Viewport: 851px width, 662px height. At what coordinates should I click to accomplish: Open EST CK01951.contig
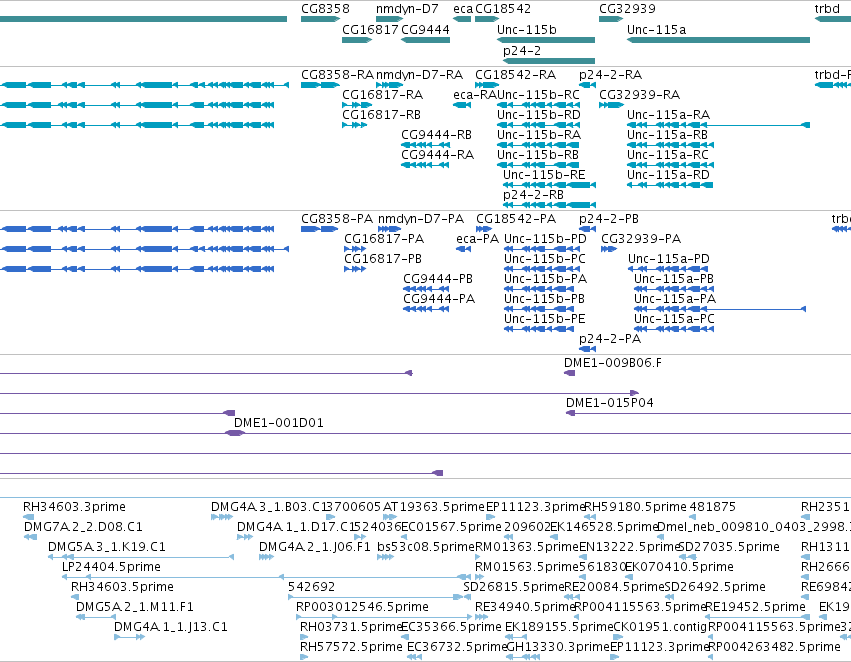pos(660,627)
